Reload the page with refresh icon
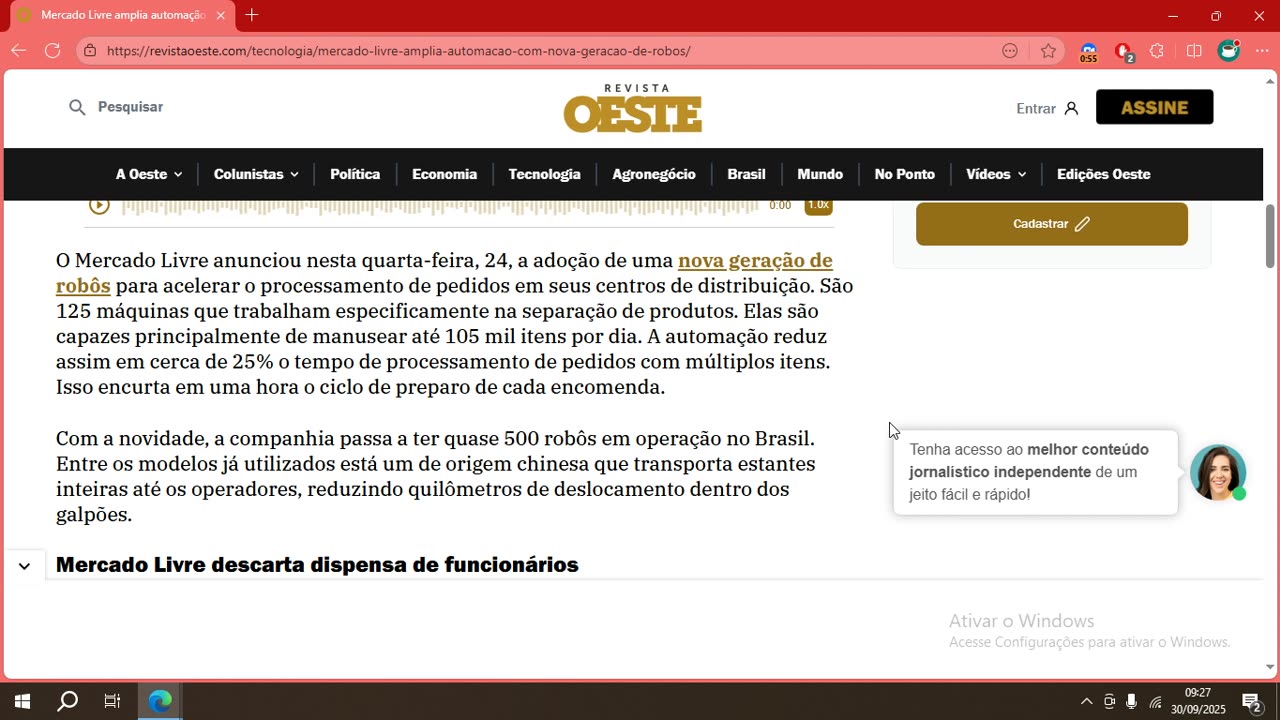 (x=53, y=51)
